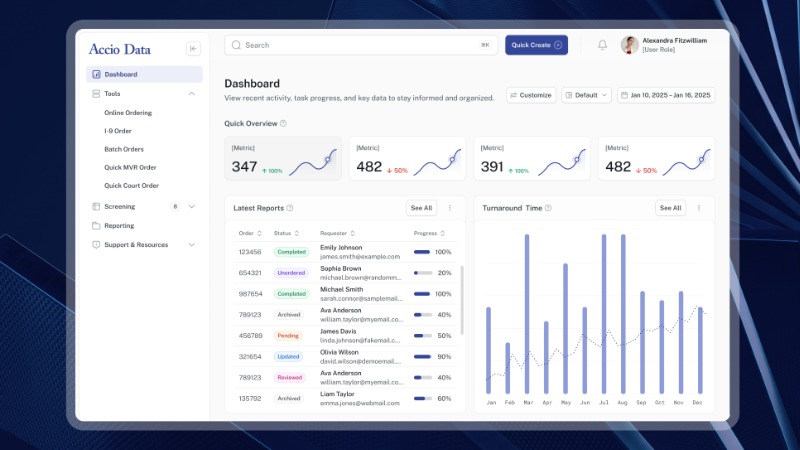The width and height of the screenshot is (800, 450).
Task: Click the Reporting folder icon
Action: pyautogui.click(x=96, y=226)
